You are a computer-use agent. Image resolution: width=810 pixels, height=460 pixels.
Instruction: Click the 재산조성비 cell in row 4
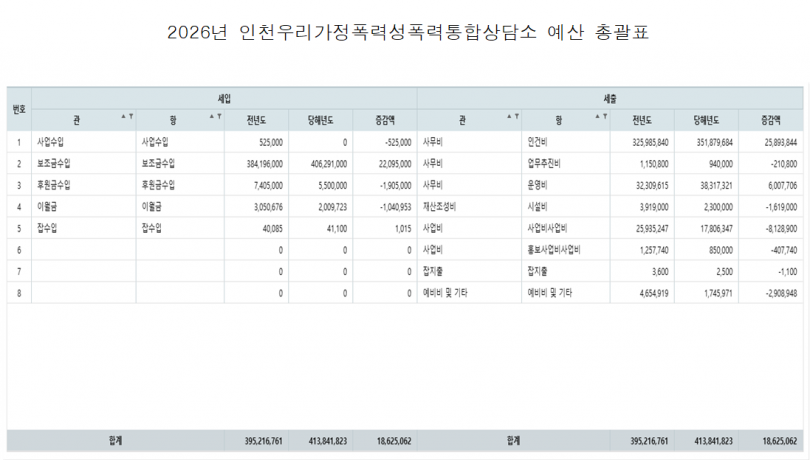pos(440,206)
